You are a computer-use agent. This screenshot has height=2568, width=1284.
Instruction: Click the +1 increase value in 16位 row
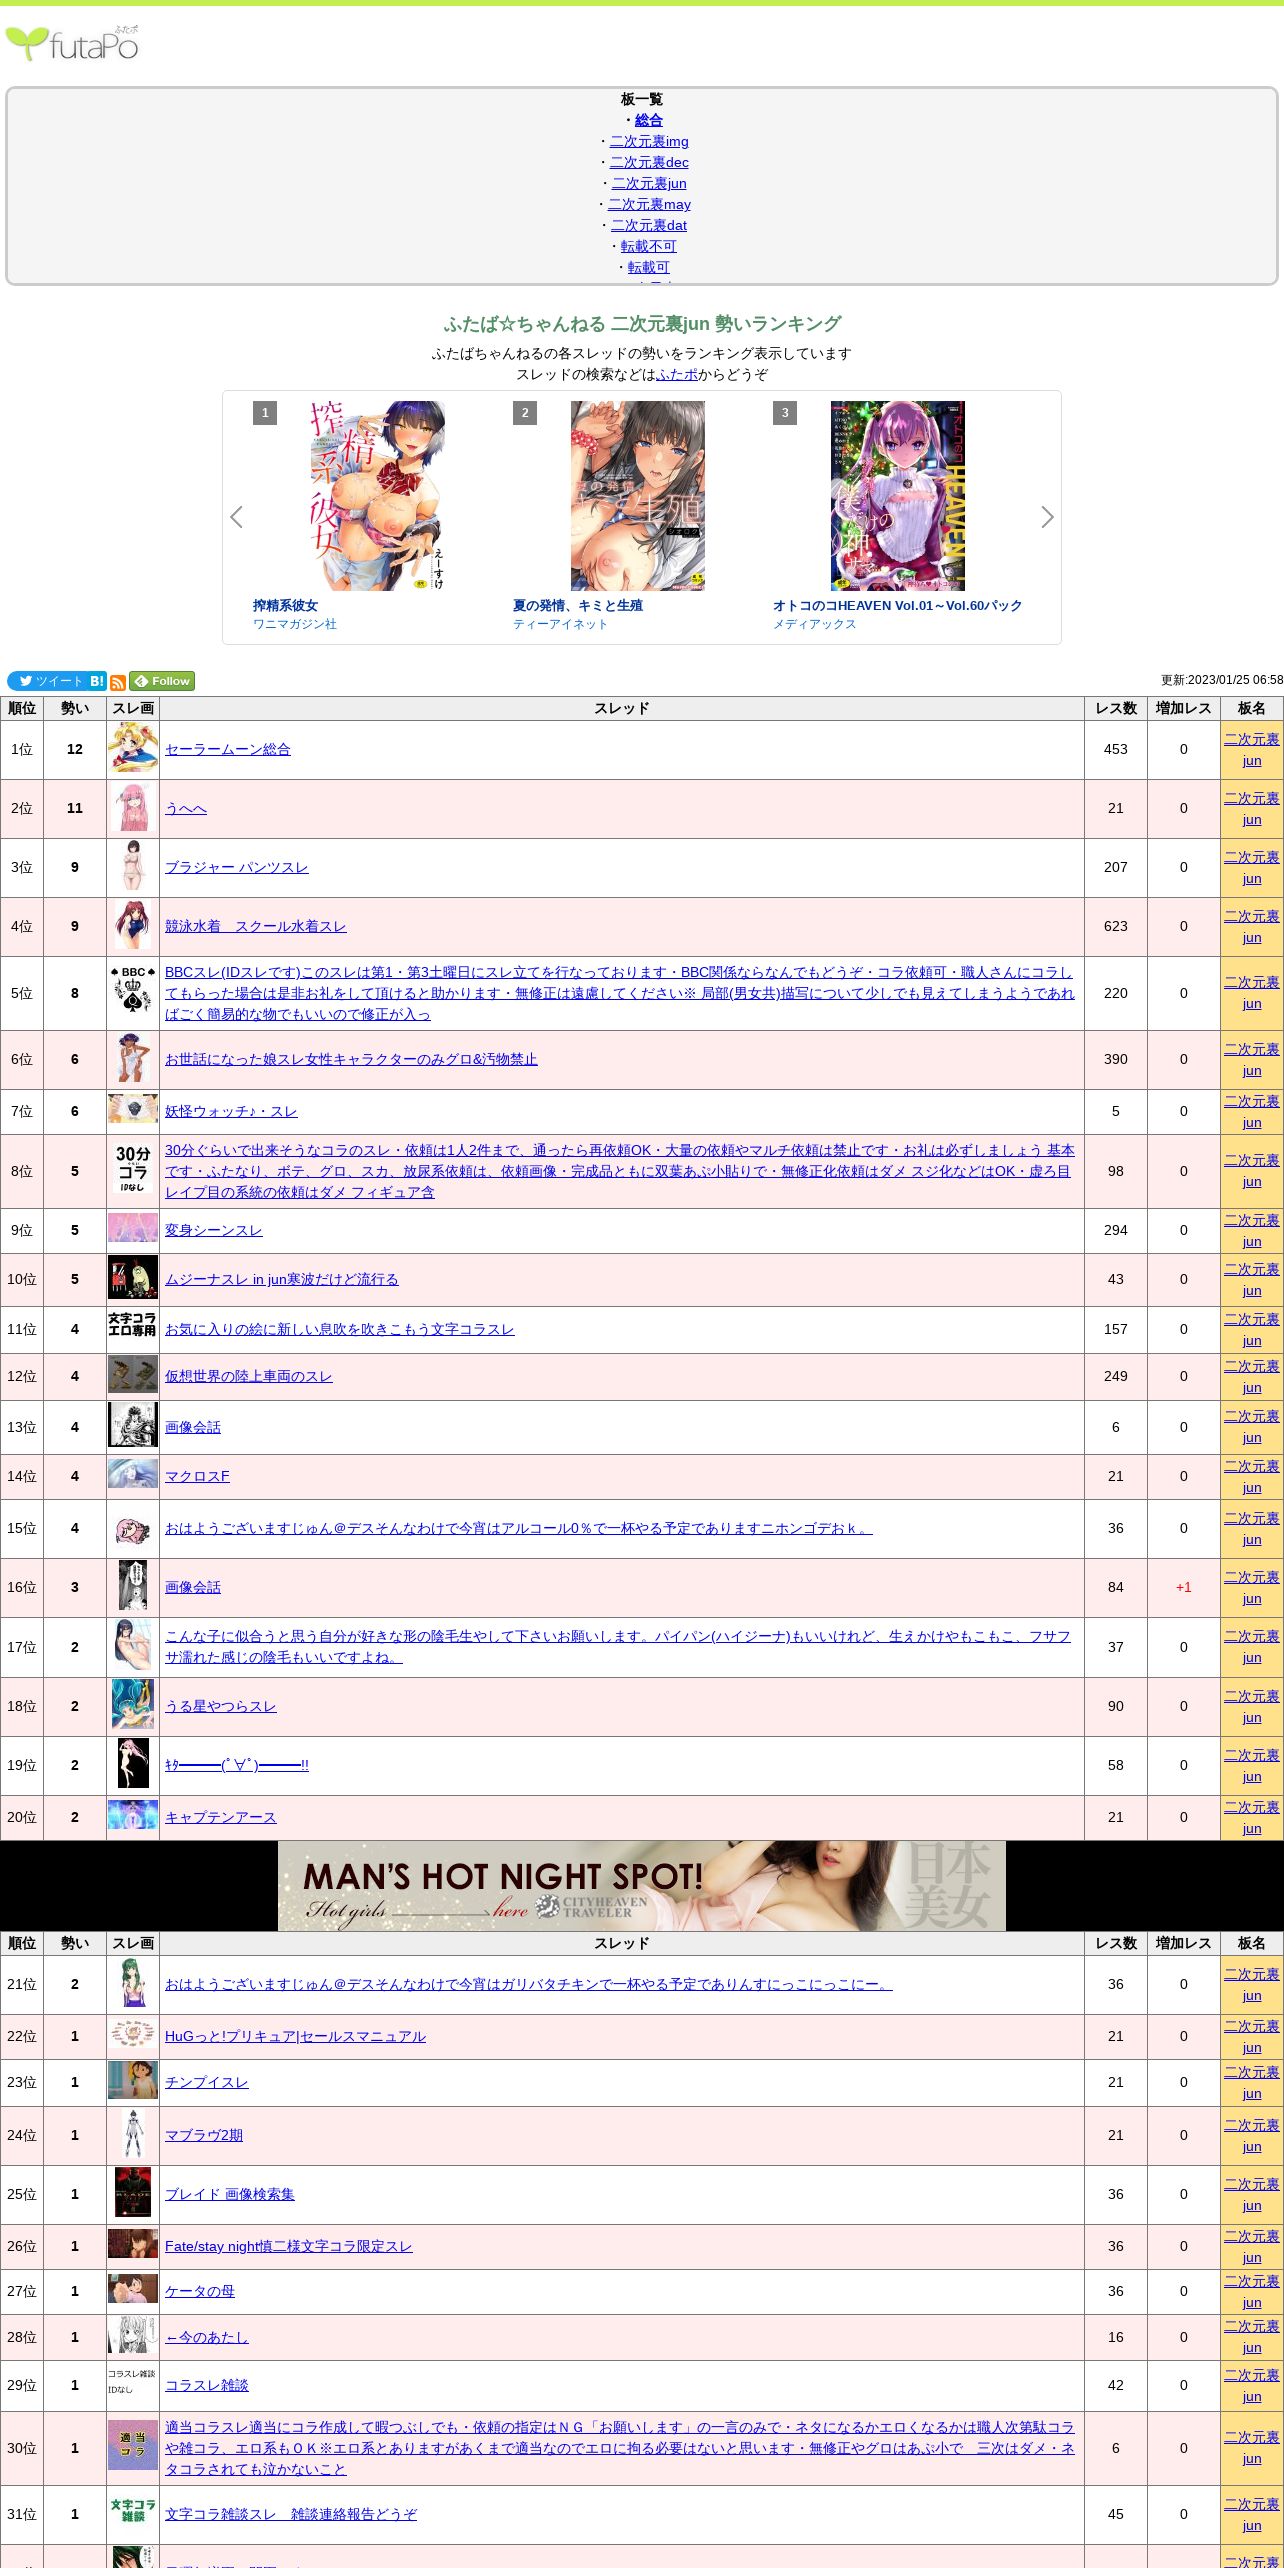click(1184, 1587)
